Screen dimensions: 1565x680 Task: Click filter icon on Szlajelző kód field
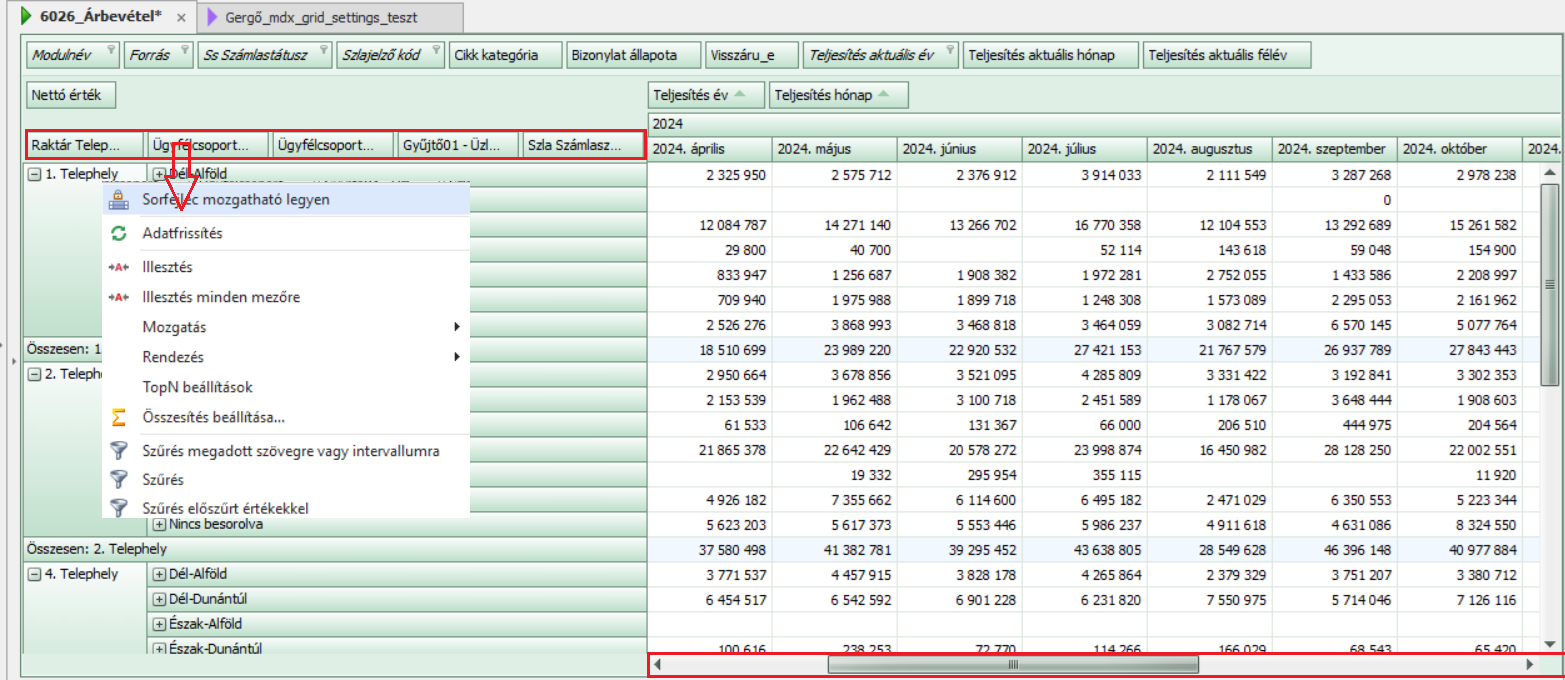(436, 49)
